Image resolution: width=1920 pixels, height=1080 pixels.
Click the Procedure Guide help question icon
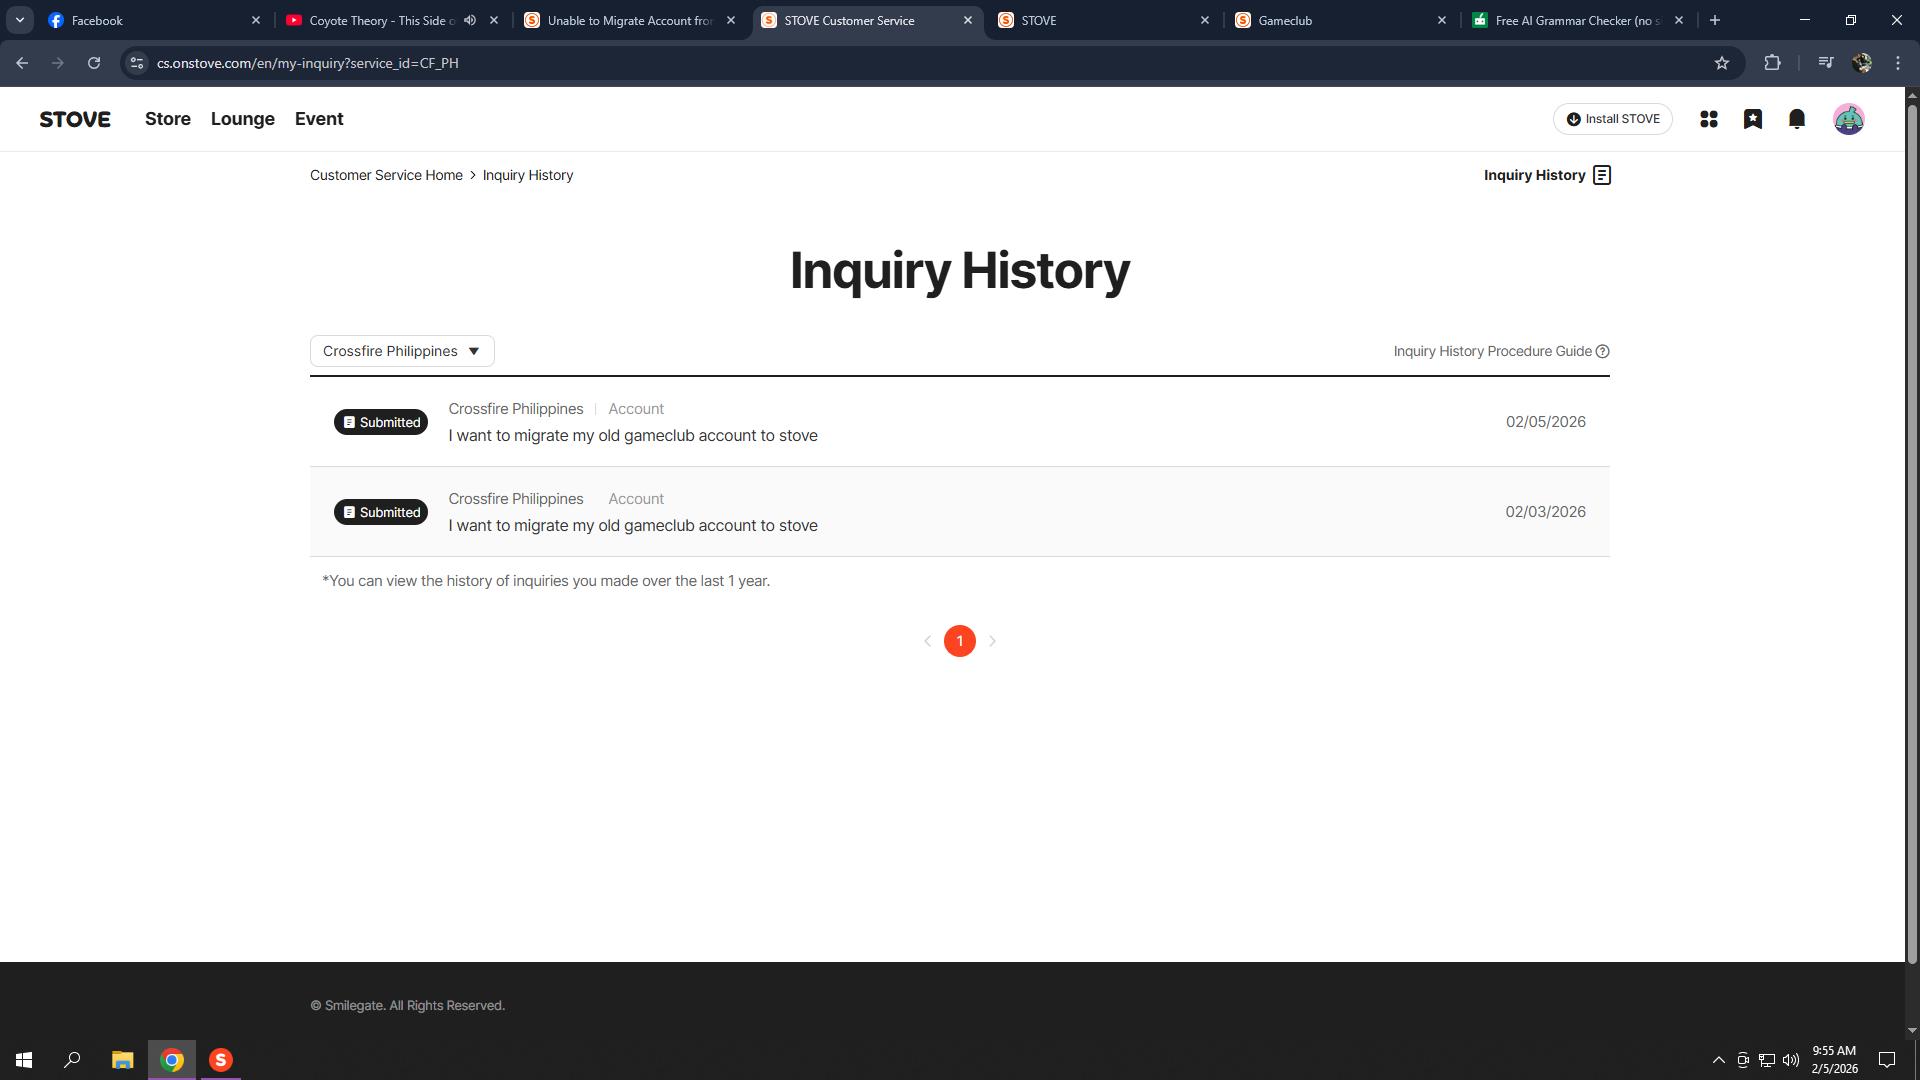pos(1602,351)
